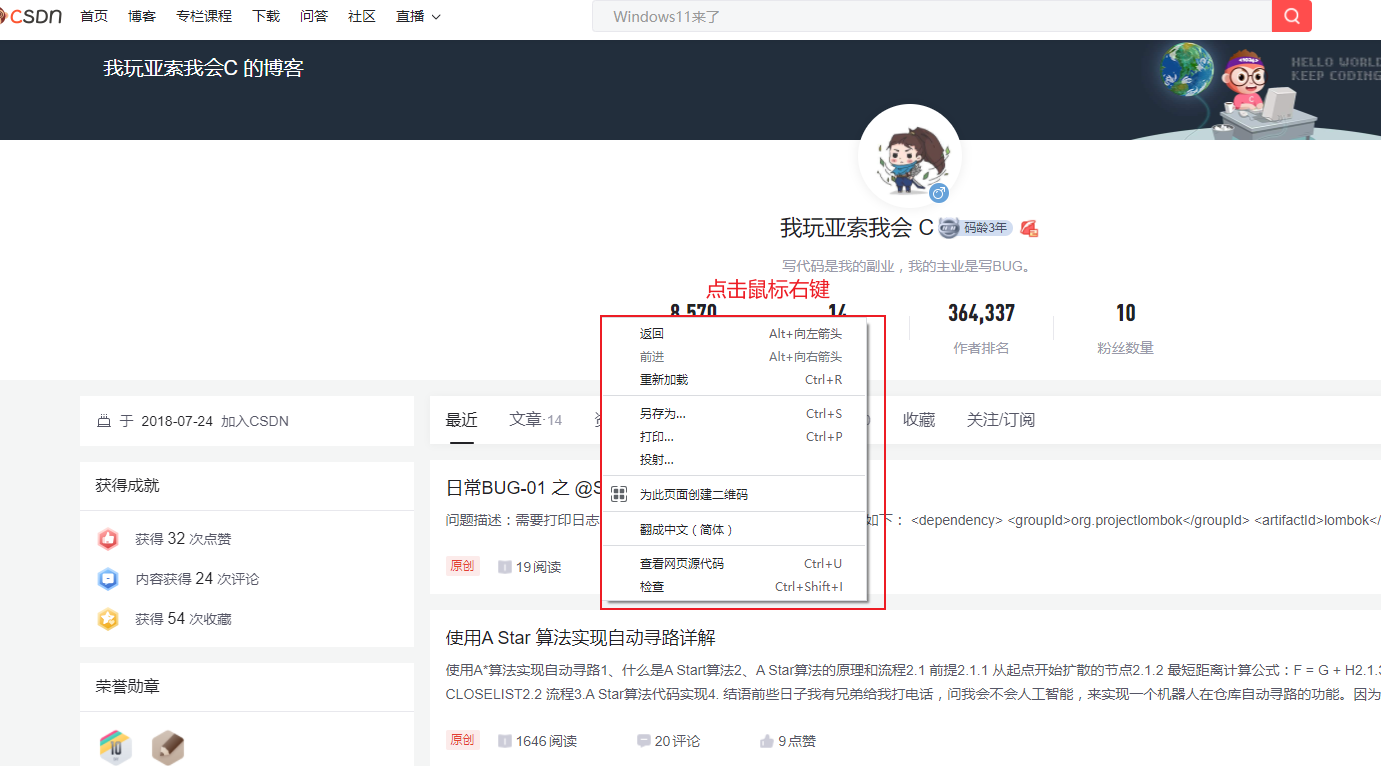The height and width of the screenshot is (766, 1381).
Task: Click the 20评论 count text
Action: 677,741
